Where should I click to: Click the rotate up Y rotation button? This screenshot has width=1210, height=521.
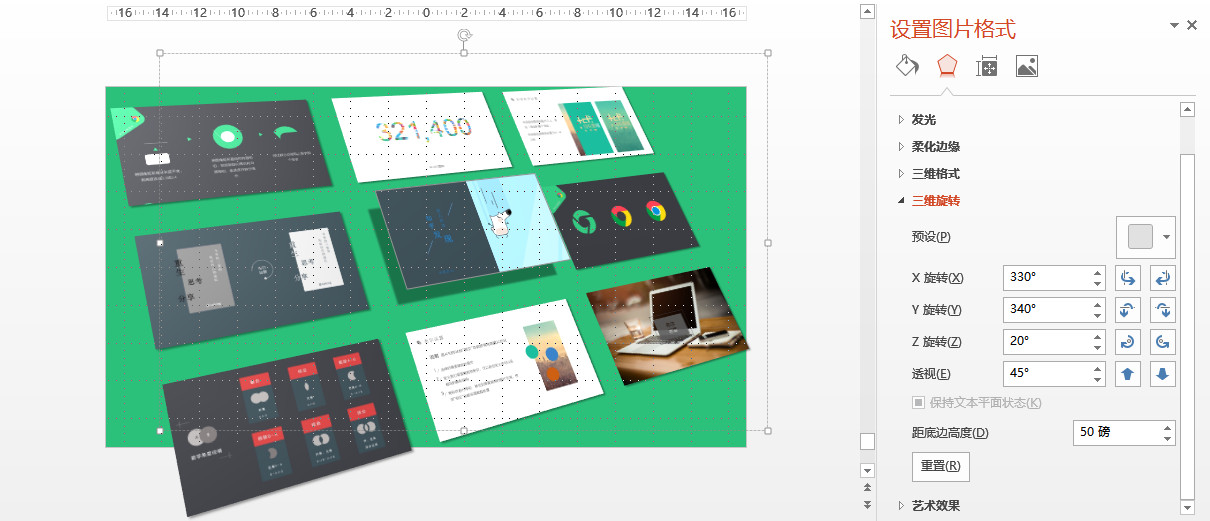pos(1127,310)
